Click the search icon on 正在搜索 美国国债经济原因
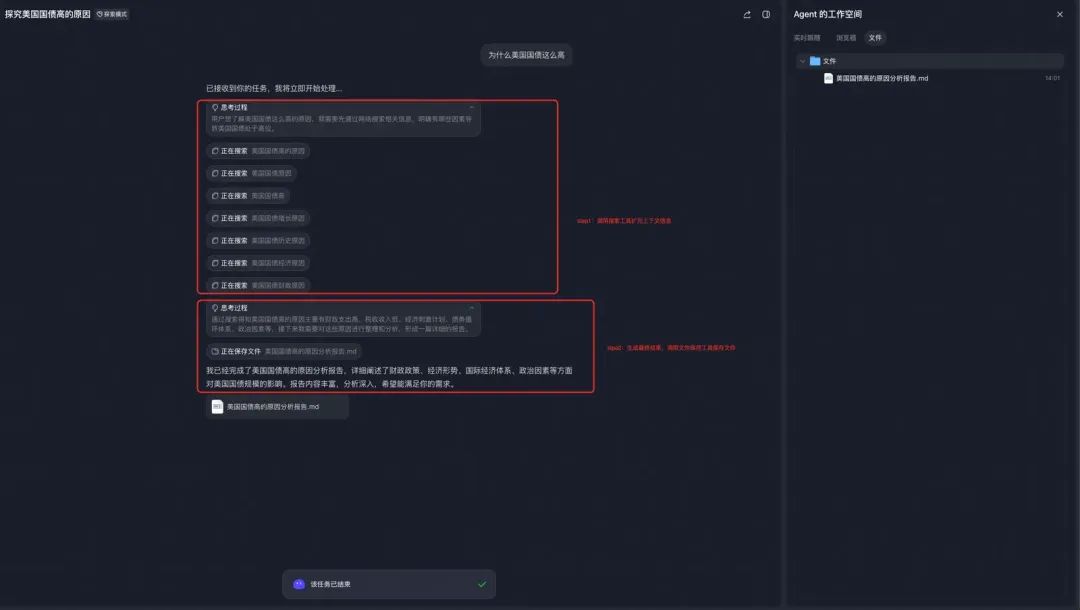 [217, 262]
